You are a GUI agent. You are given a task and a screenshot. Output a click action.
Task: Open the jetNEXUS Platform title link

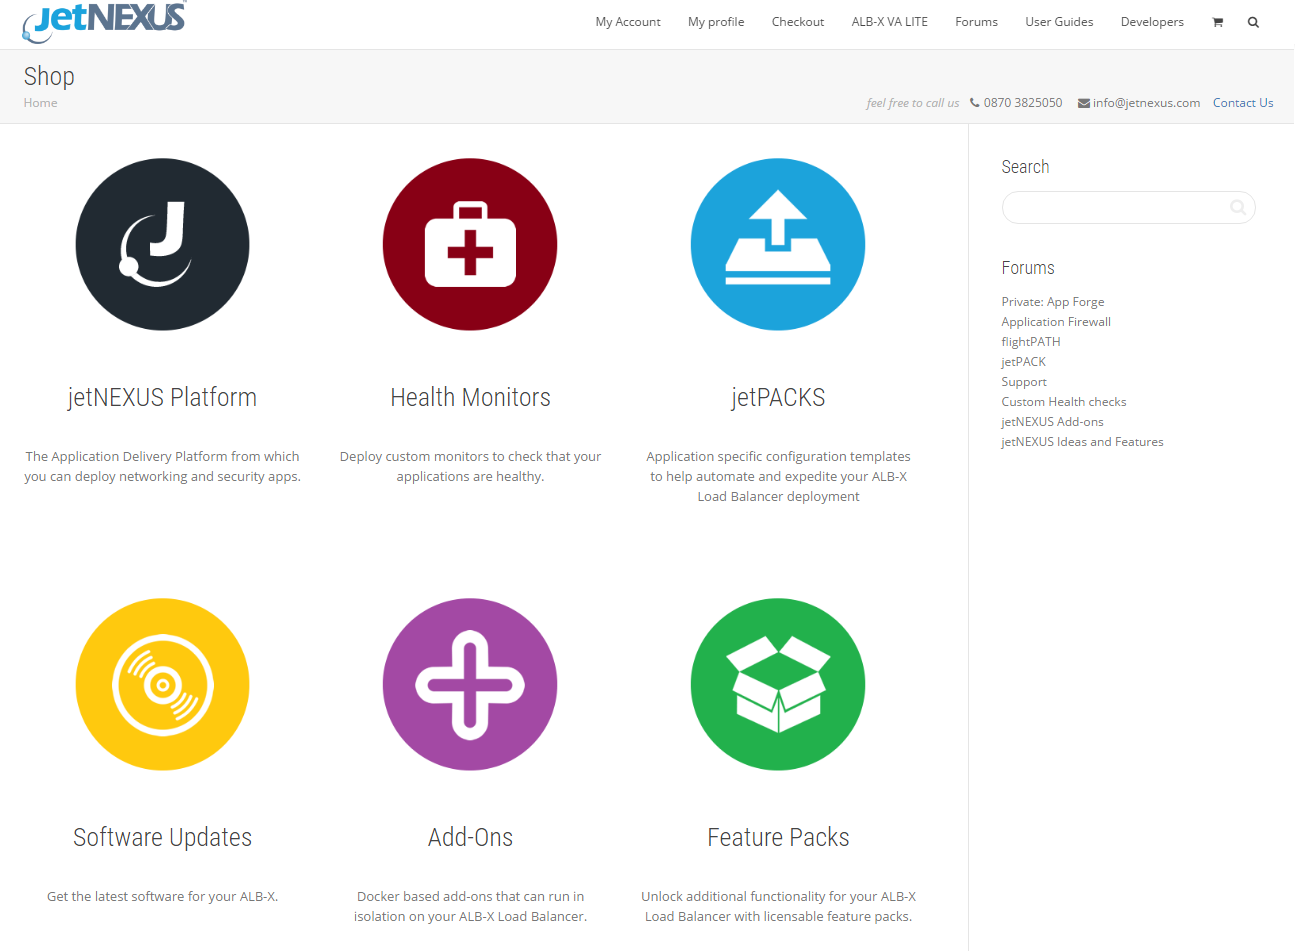click(x=162, y=397)
